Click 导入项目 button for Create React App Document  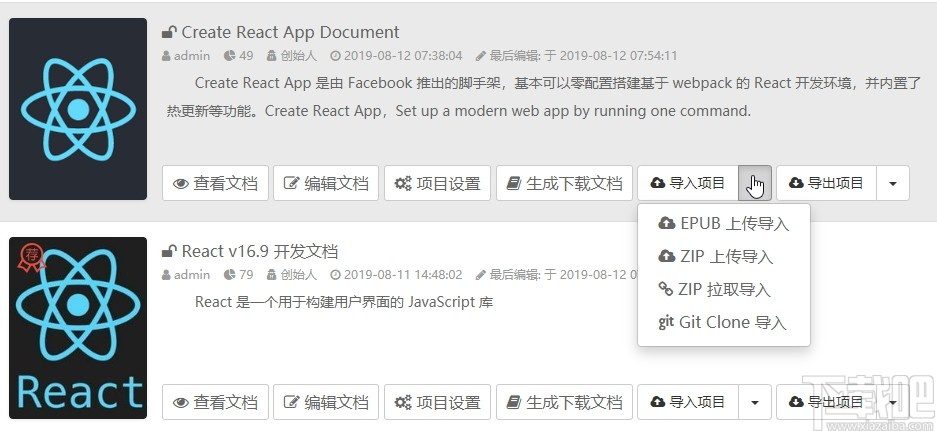[x=688, y=183]
